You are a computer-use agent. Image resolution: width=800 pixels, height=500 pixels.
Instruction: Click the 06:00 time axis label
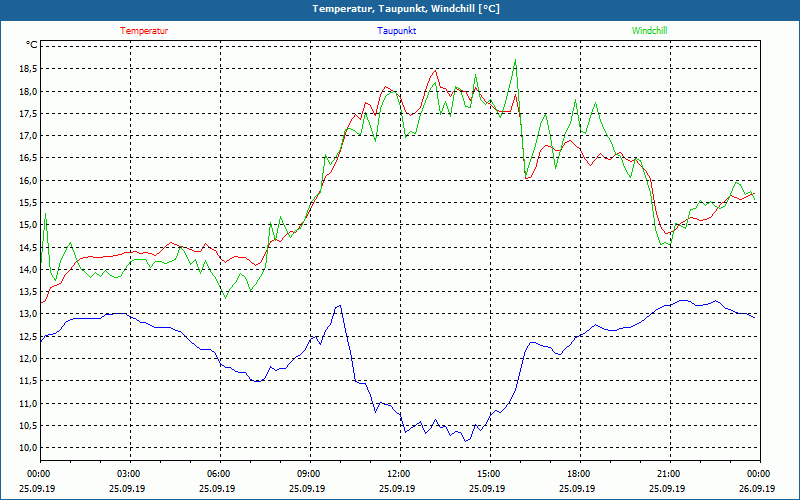(x=220, y=474)
